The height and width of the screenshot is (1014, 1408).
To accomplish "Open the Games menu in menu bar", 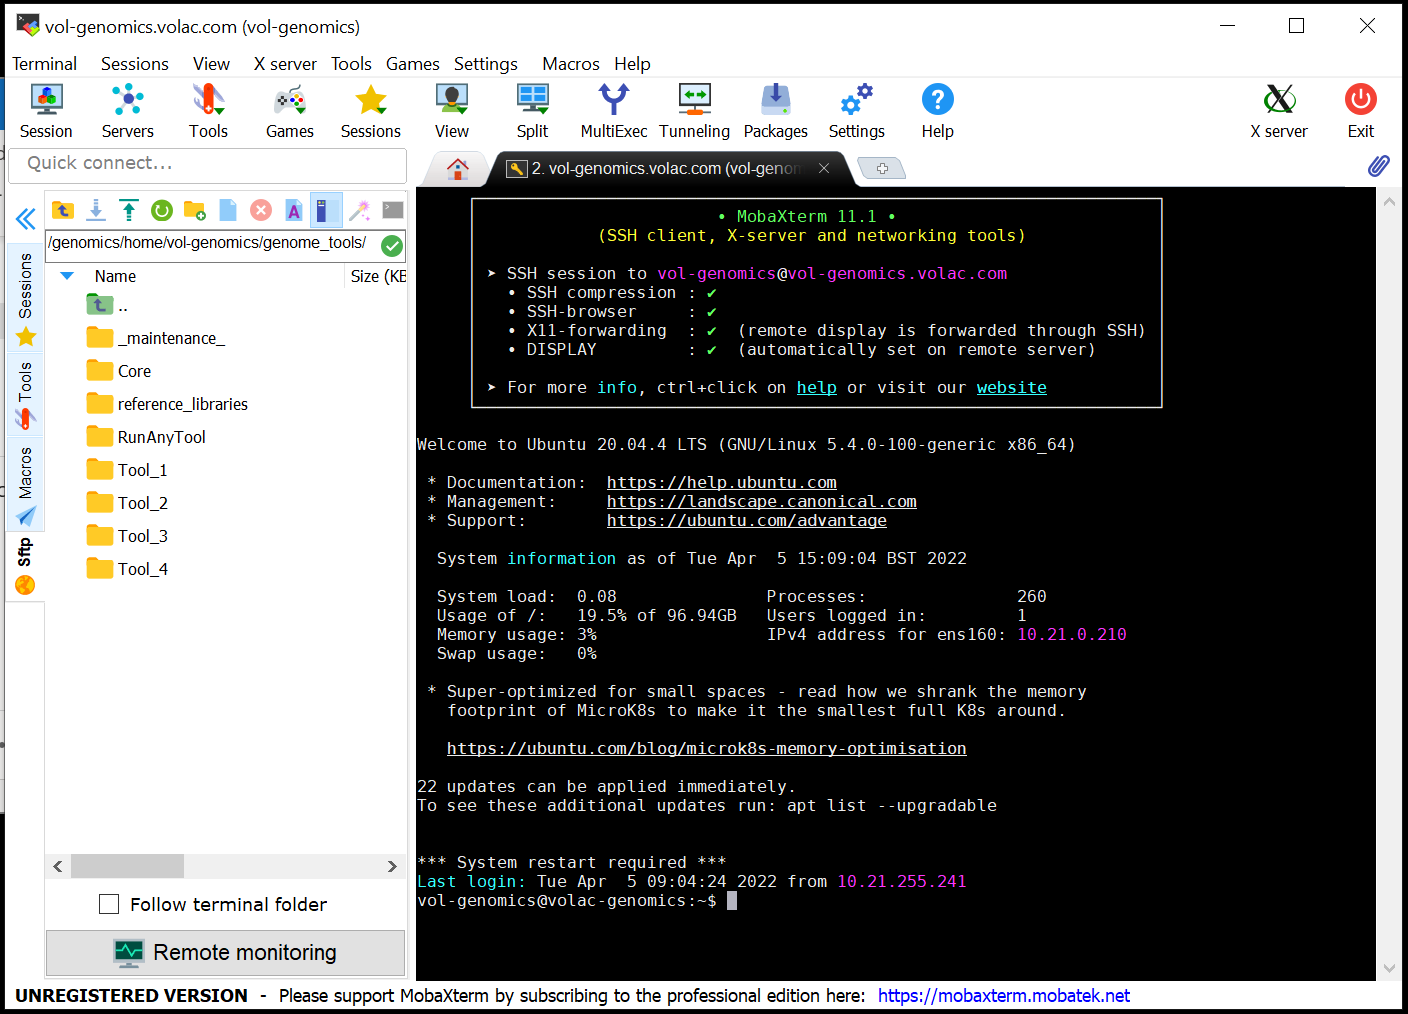I will (x=413, y=64).
